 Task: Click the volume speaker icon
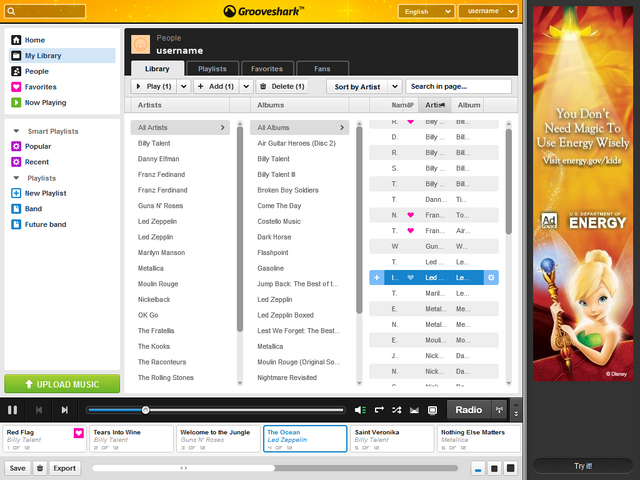click(360, 410)
